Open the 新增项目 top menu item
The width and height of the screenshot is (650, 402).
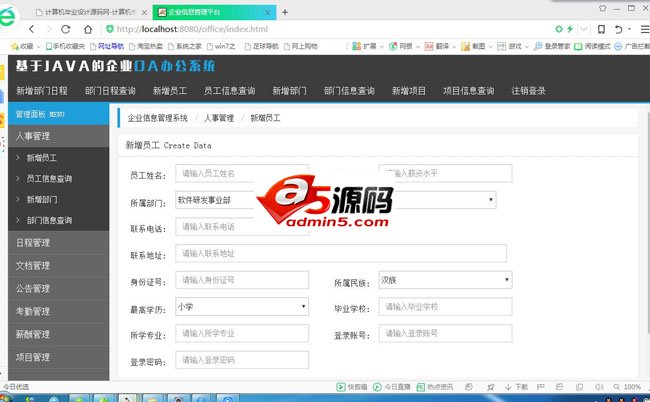point(409,91)
